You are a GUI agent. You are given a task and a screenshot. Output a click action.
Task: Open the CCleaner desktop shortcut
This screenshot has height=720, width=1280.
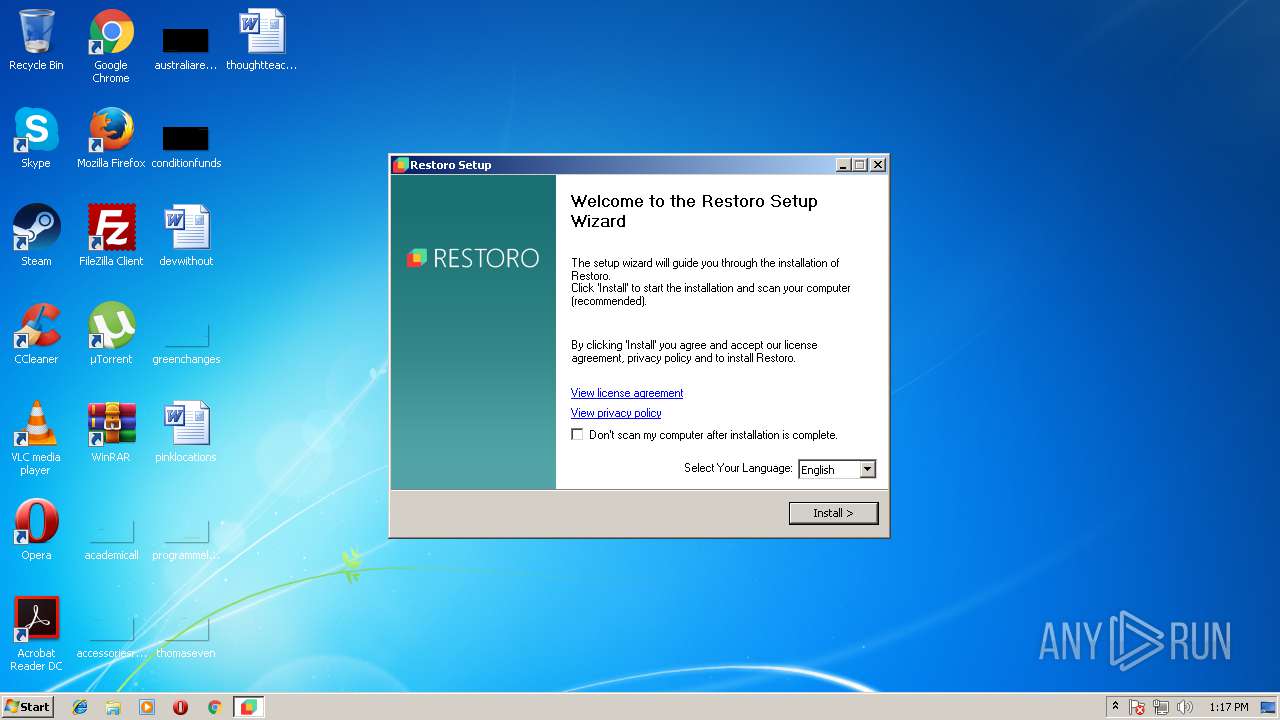click(x=36, y=334)
